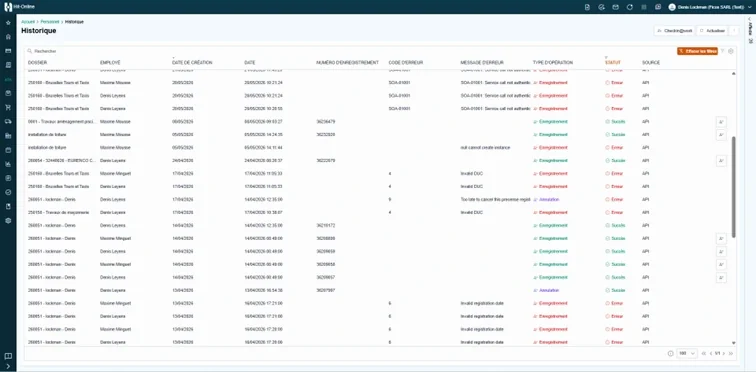Sort by NUMÉRO D'ENREGISTREMENT column header
The height and width of the screenshot is (372, 756).
348,63
